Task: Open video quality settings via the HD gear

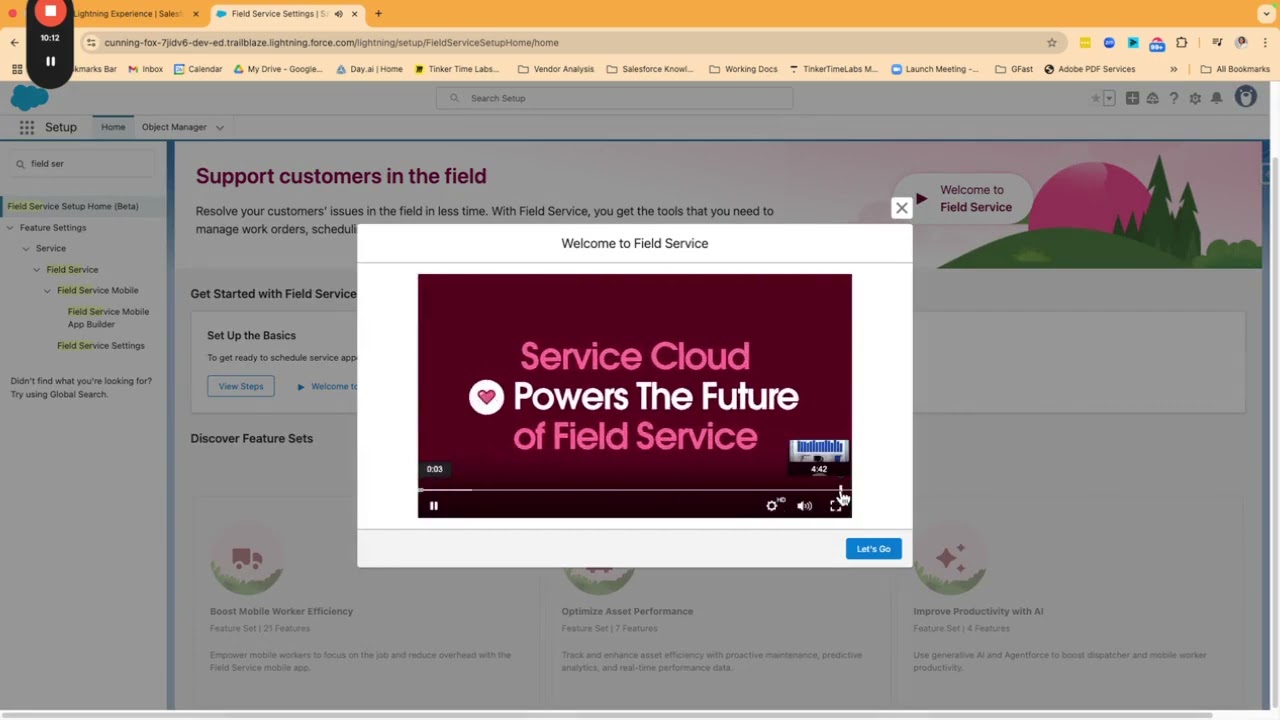Action: 772,505
